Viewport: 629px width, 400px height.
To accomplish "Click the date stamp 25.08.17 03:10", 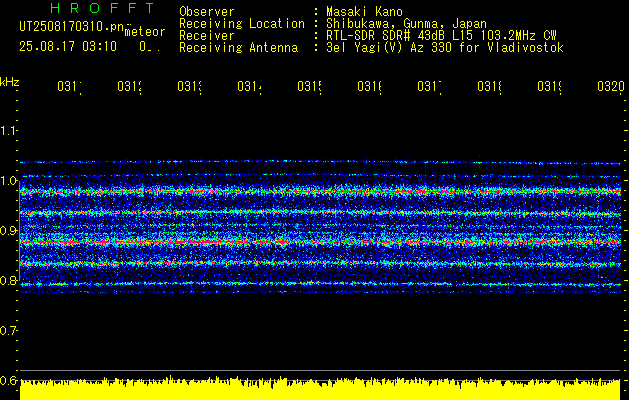I will pos(68,47).
